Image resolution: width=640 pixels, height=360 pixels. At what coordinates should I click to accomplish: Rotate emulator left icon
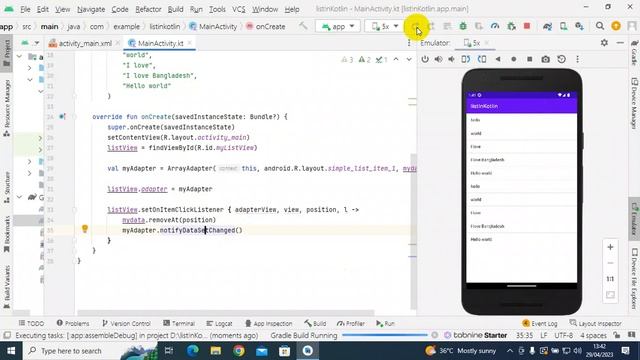[x=466, y=59]
